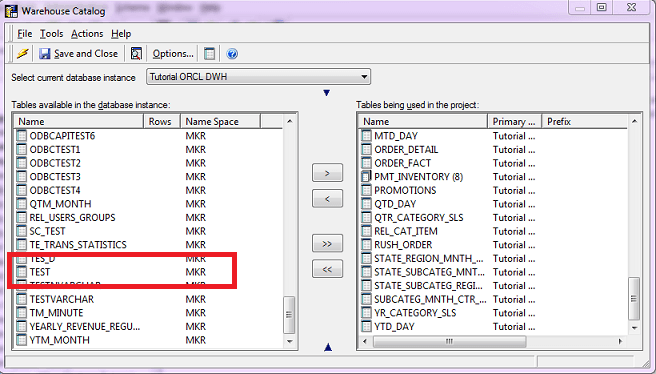The height and width of the screenshot is (374, 656).
Task: Click up arrow of available tables scrollbar
Action: [290, 121]
